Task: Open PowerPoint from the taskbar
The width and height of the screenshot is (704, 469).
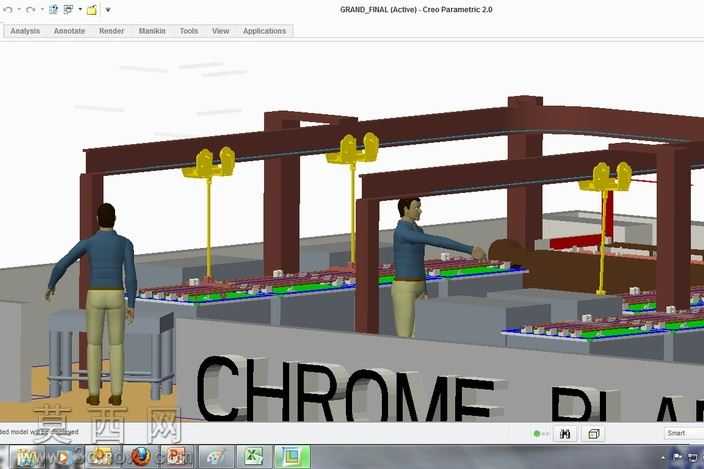Action: point(176,457)
